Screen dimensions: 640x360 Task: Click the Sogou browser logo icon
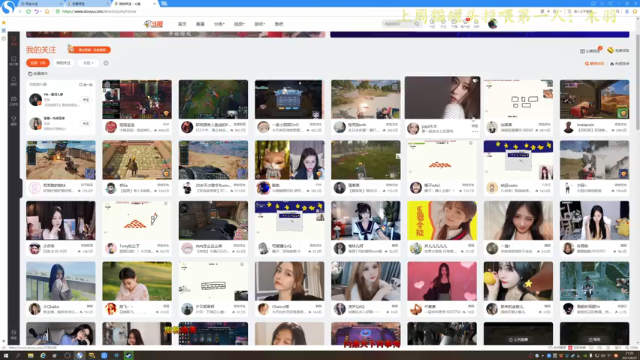(x=8, y=6)
